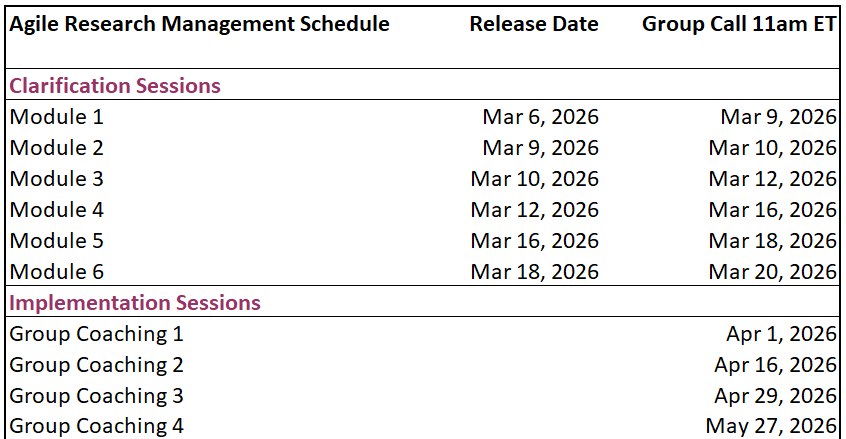Image resolution: width=846 pixels, height=439 pixels.
Task: Select the Implementation Sessions section heading
Action: pos(135,302)
